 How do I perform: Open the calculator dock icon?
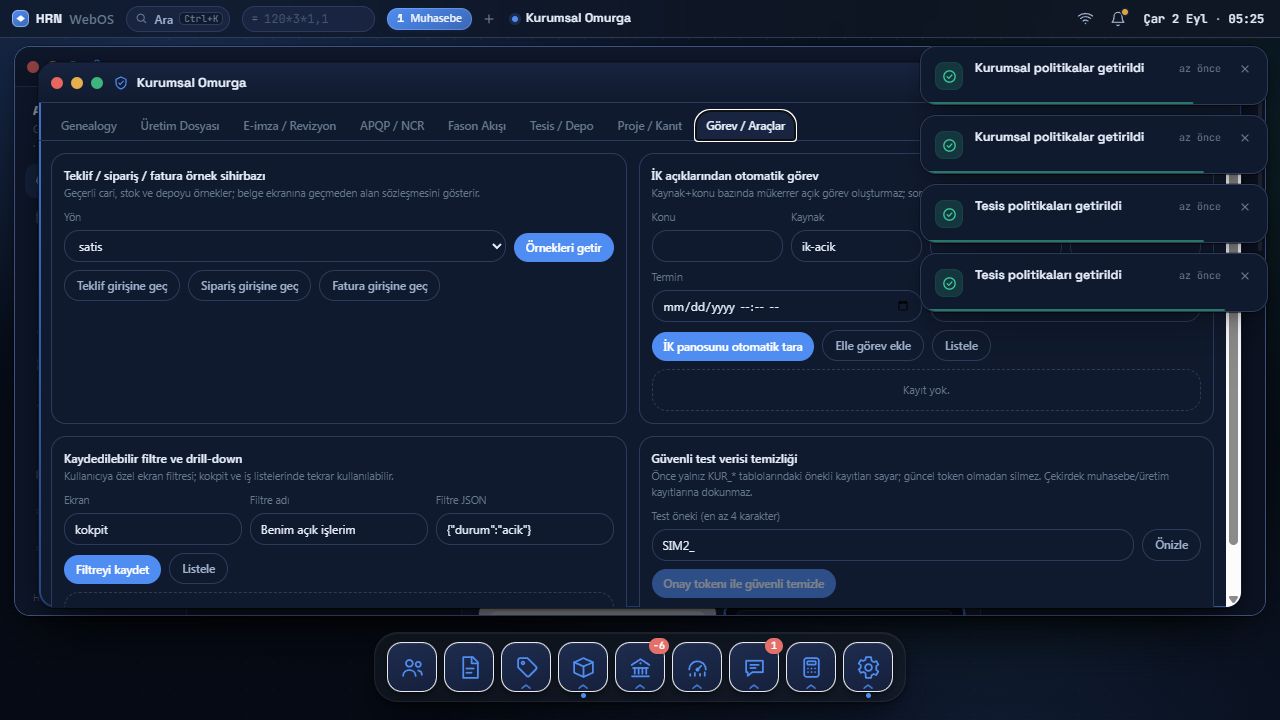[811, 667]
